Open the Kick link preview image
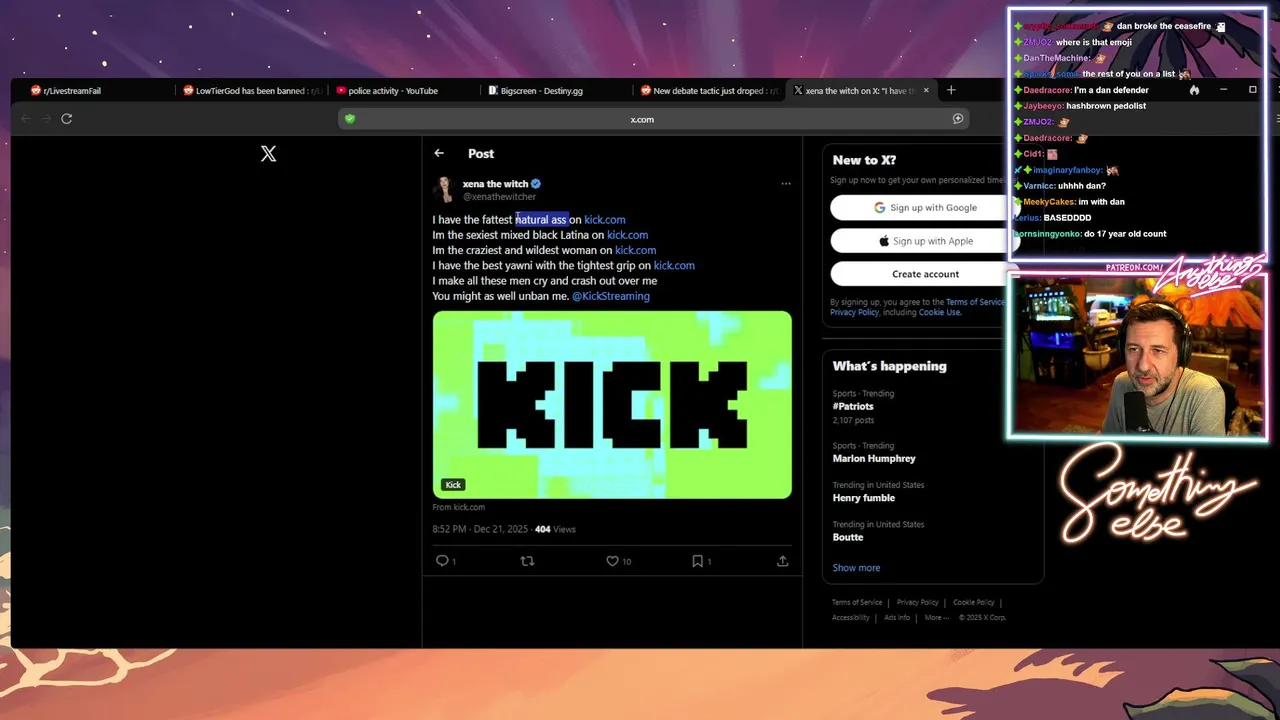Viewport: 1280px width, 720px height. (612, 404)
